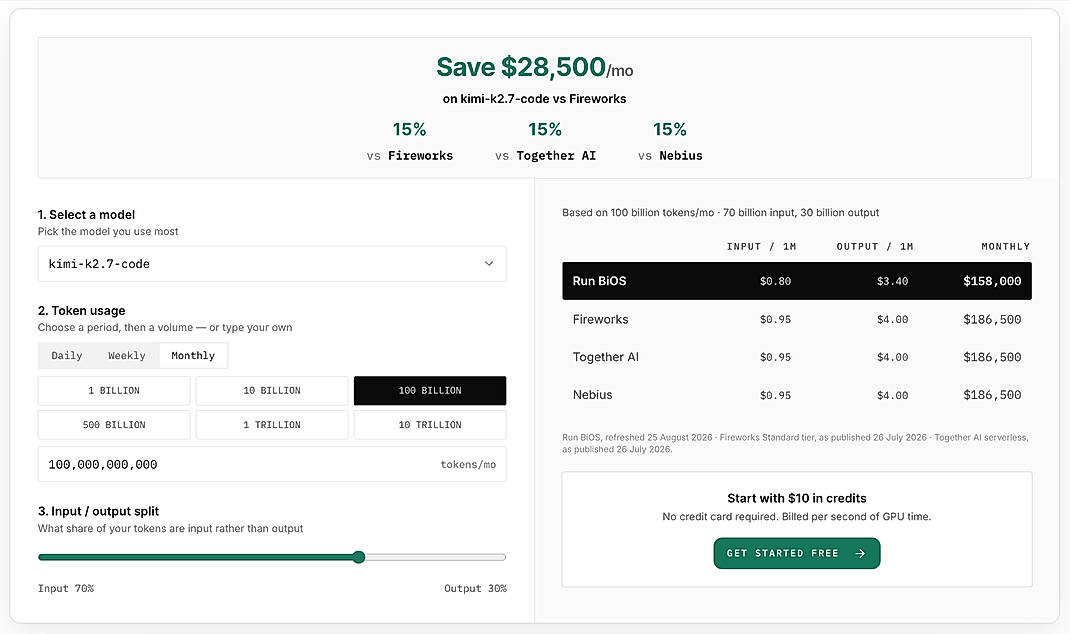1070x634 pixels.
Task: Choose the 1 BILLION volume preset
Action: [114, 390]
